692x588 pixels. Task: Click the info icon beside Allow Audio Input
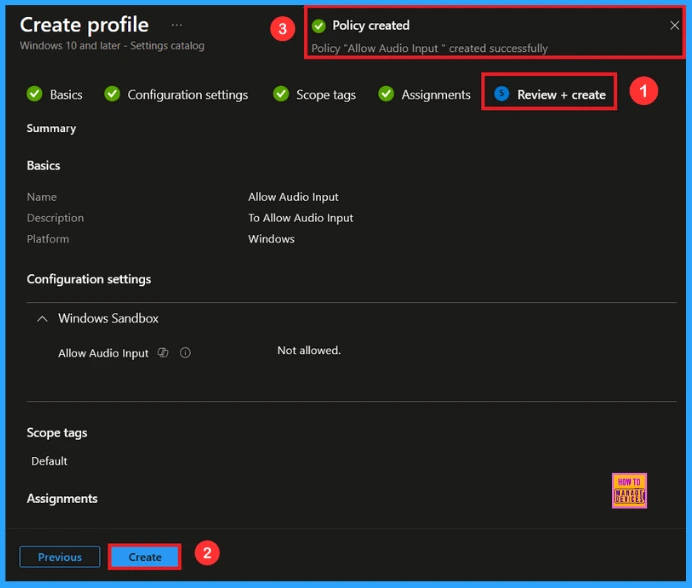coord(185,353)
